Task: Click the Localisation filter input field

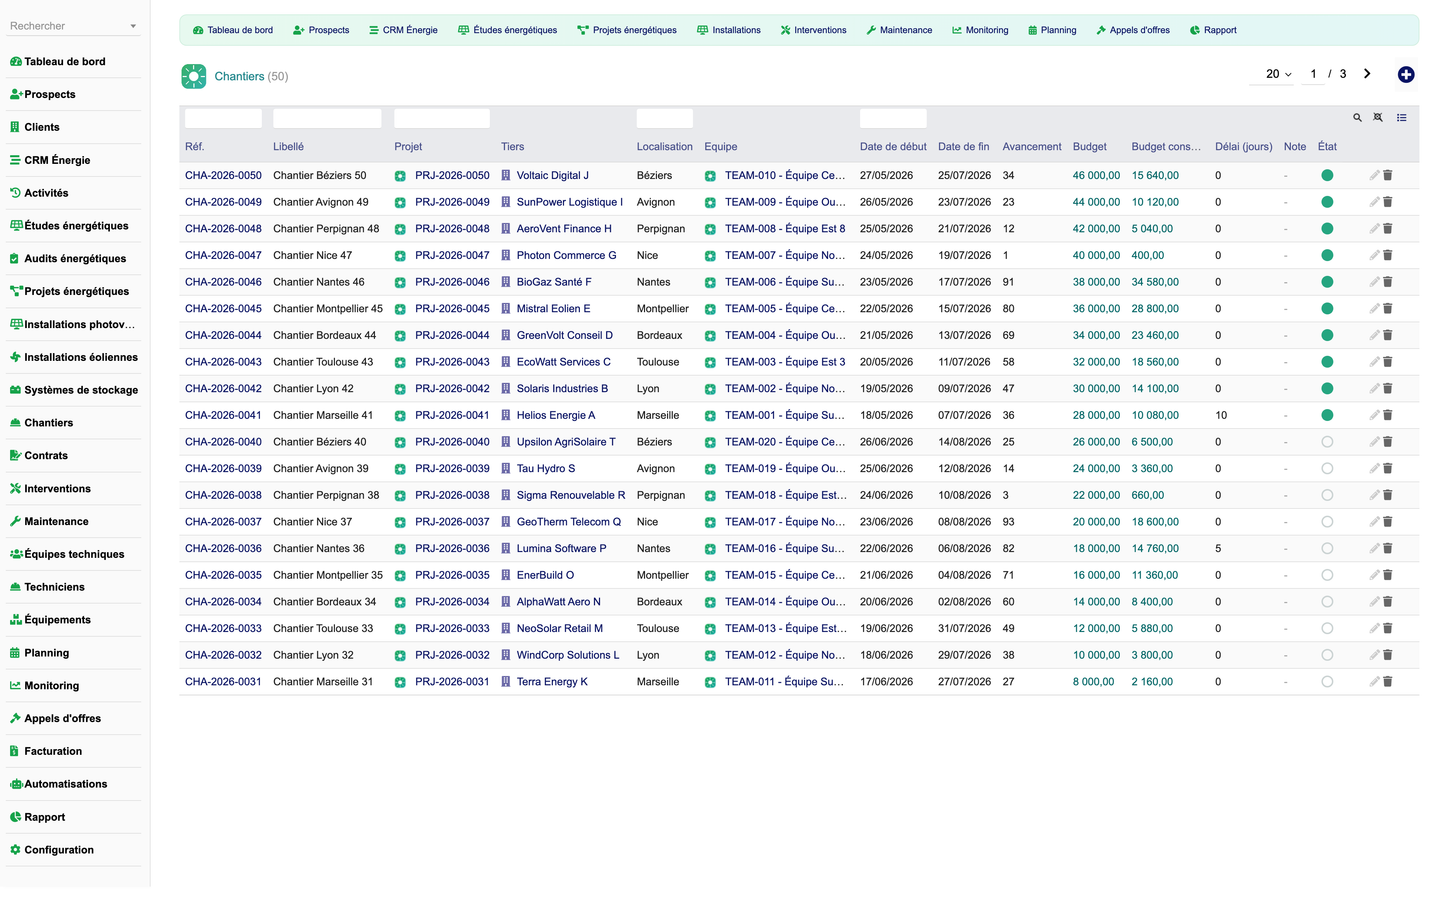Action: pyautogui.click(x=664, y=118)
